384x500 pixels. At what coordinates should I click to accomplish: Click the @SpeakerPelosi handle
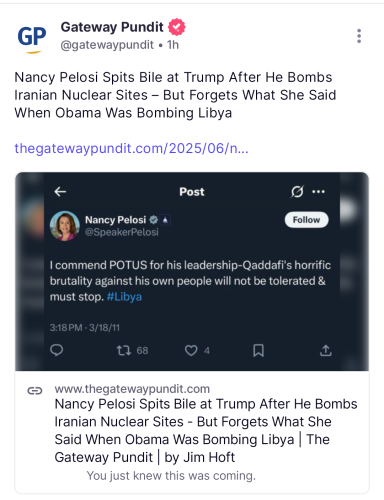click(x=122, y=232)
